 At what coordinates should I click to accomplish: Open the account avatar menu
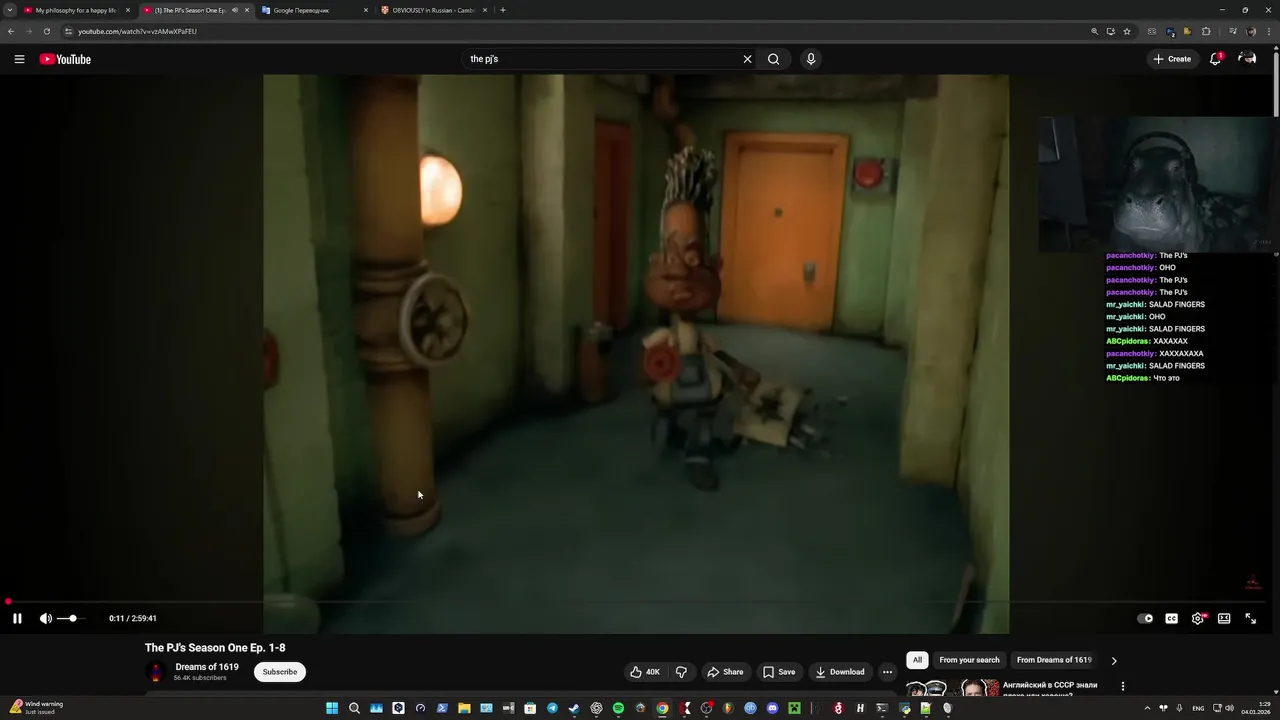[x=1247, y=59]
